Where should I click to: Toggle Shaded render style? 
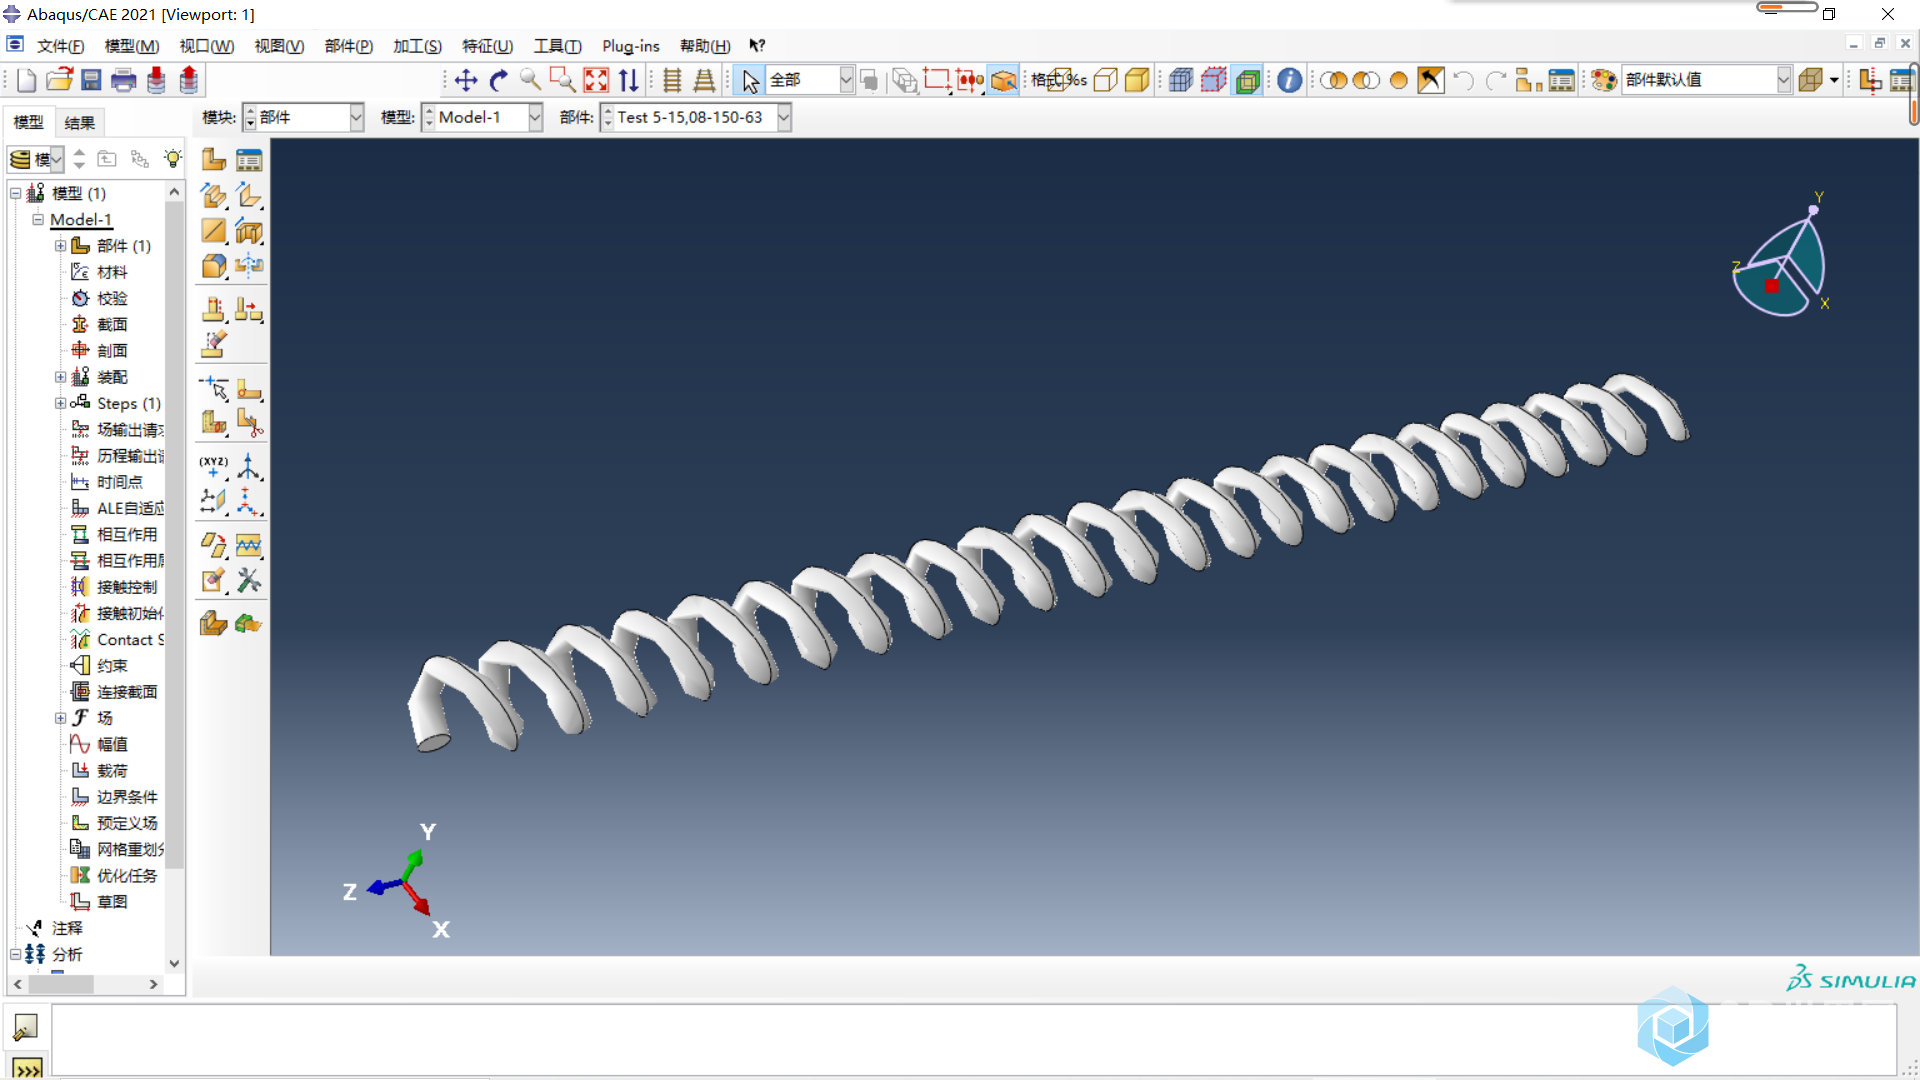click(1137, 80)
